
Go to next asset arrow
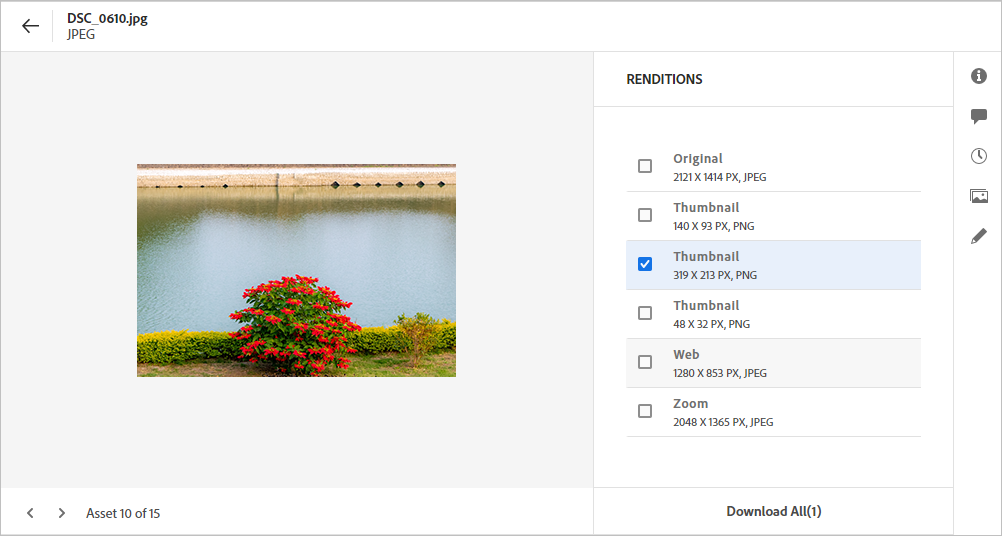[x=62, y=513]
